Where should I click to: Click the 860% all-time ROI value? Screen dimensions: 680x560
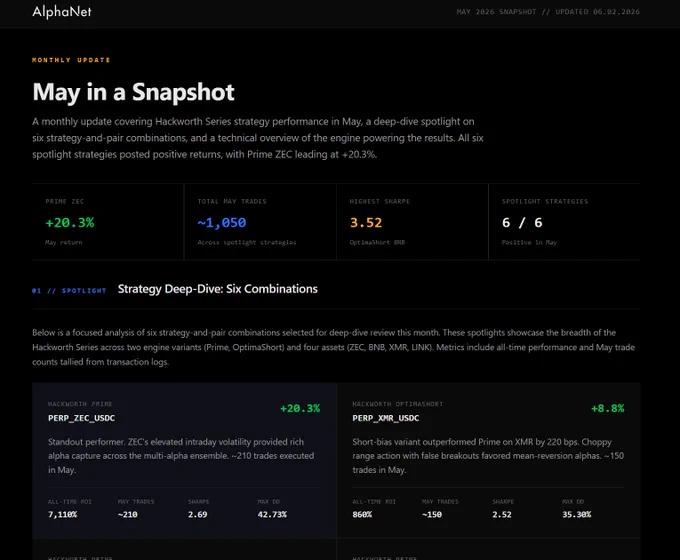(362, 514)
